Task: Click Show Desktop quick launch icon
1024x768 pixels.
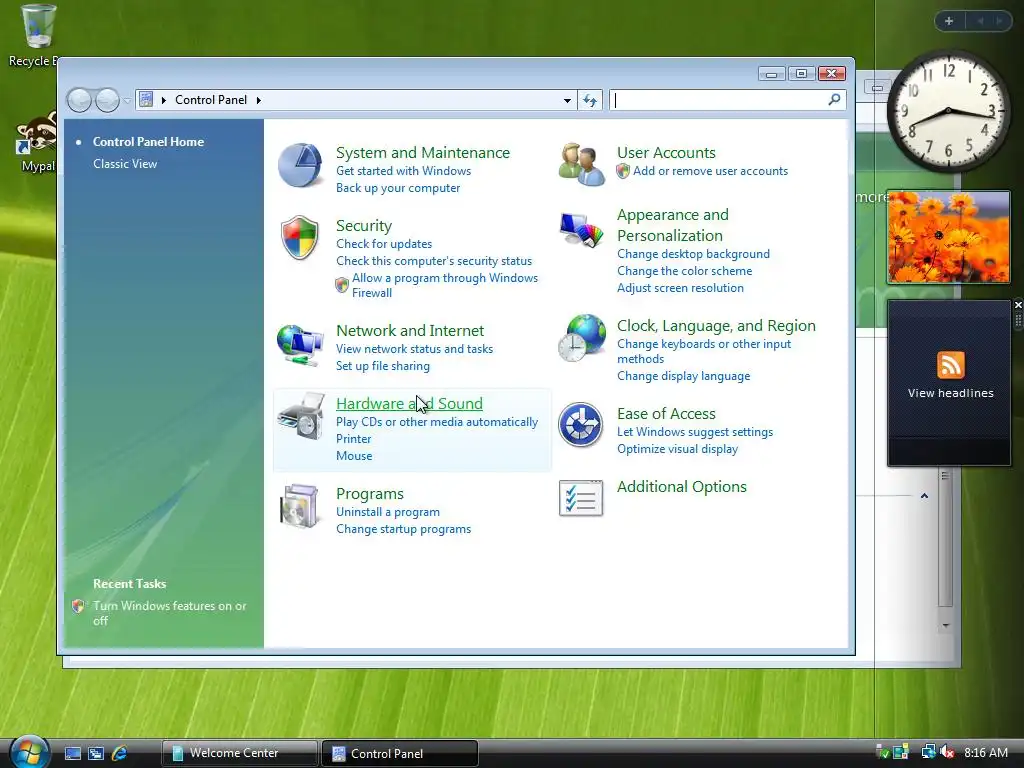Action: tap(72, 754)
